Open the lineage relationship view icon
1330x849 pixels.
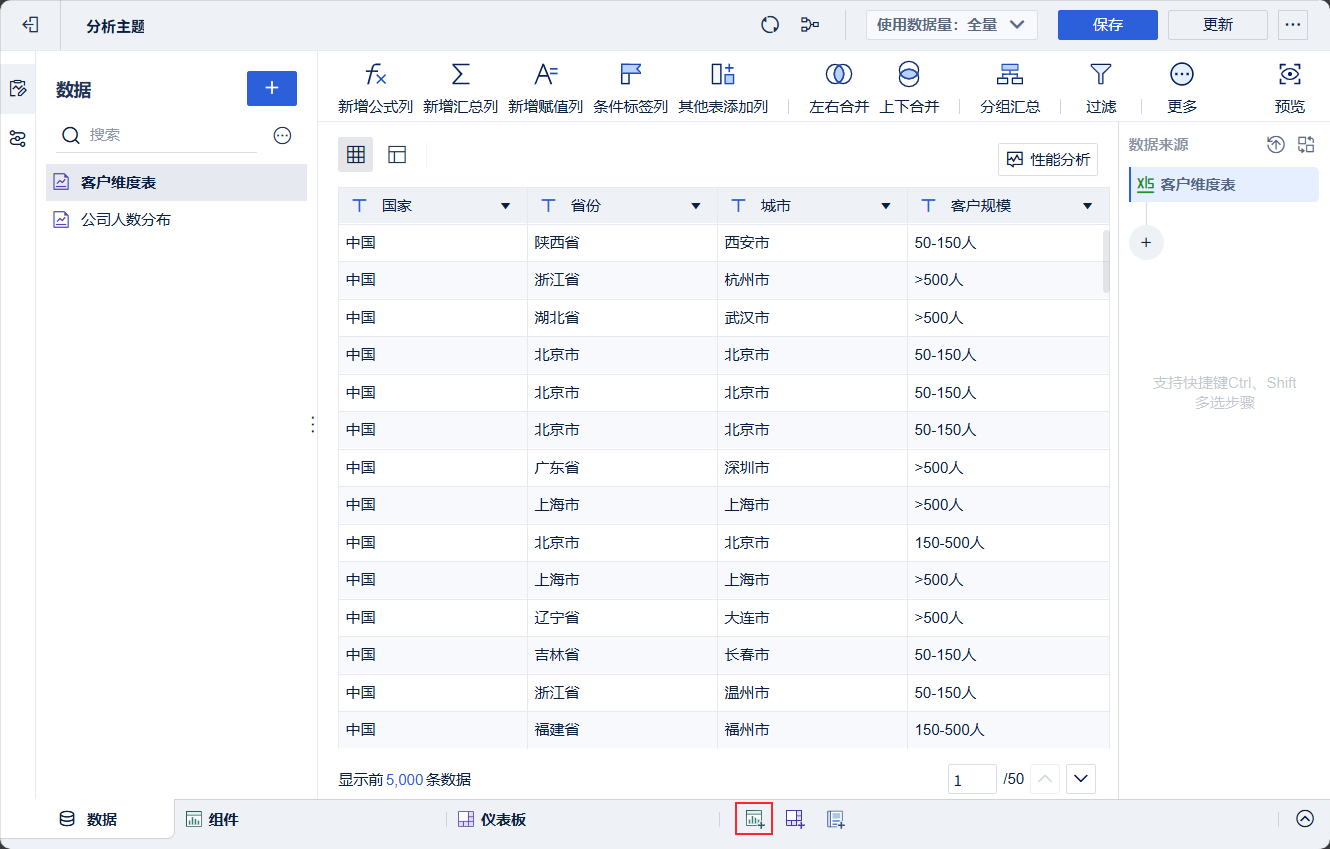click(810, 25)
